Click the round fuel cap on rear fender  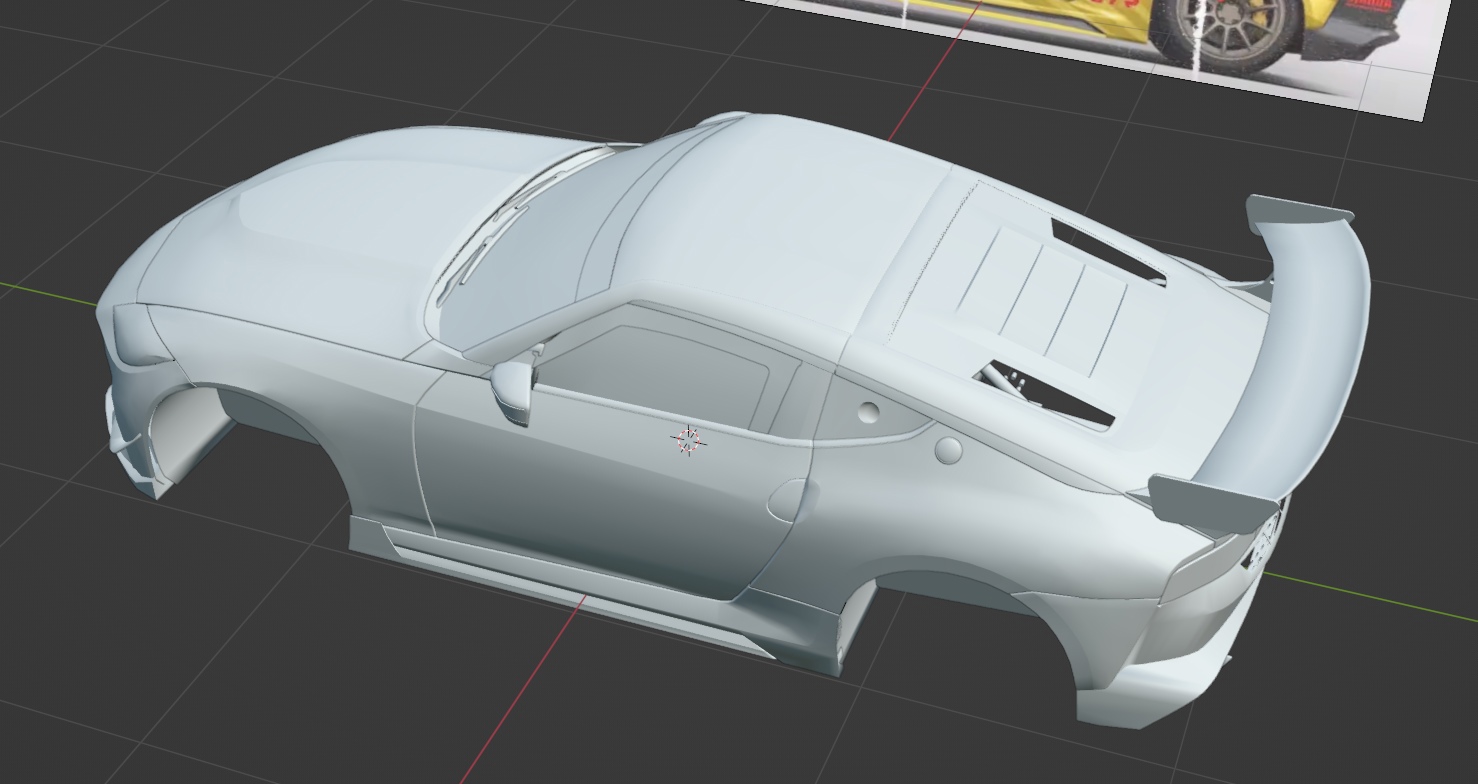[949, 450]
